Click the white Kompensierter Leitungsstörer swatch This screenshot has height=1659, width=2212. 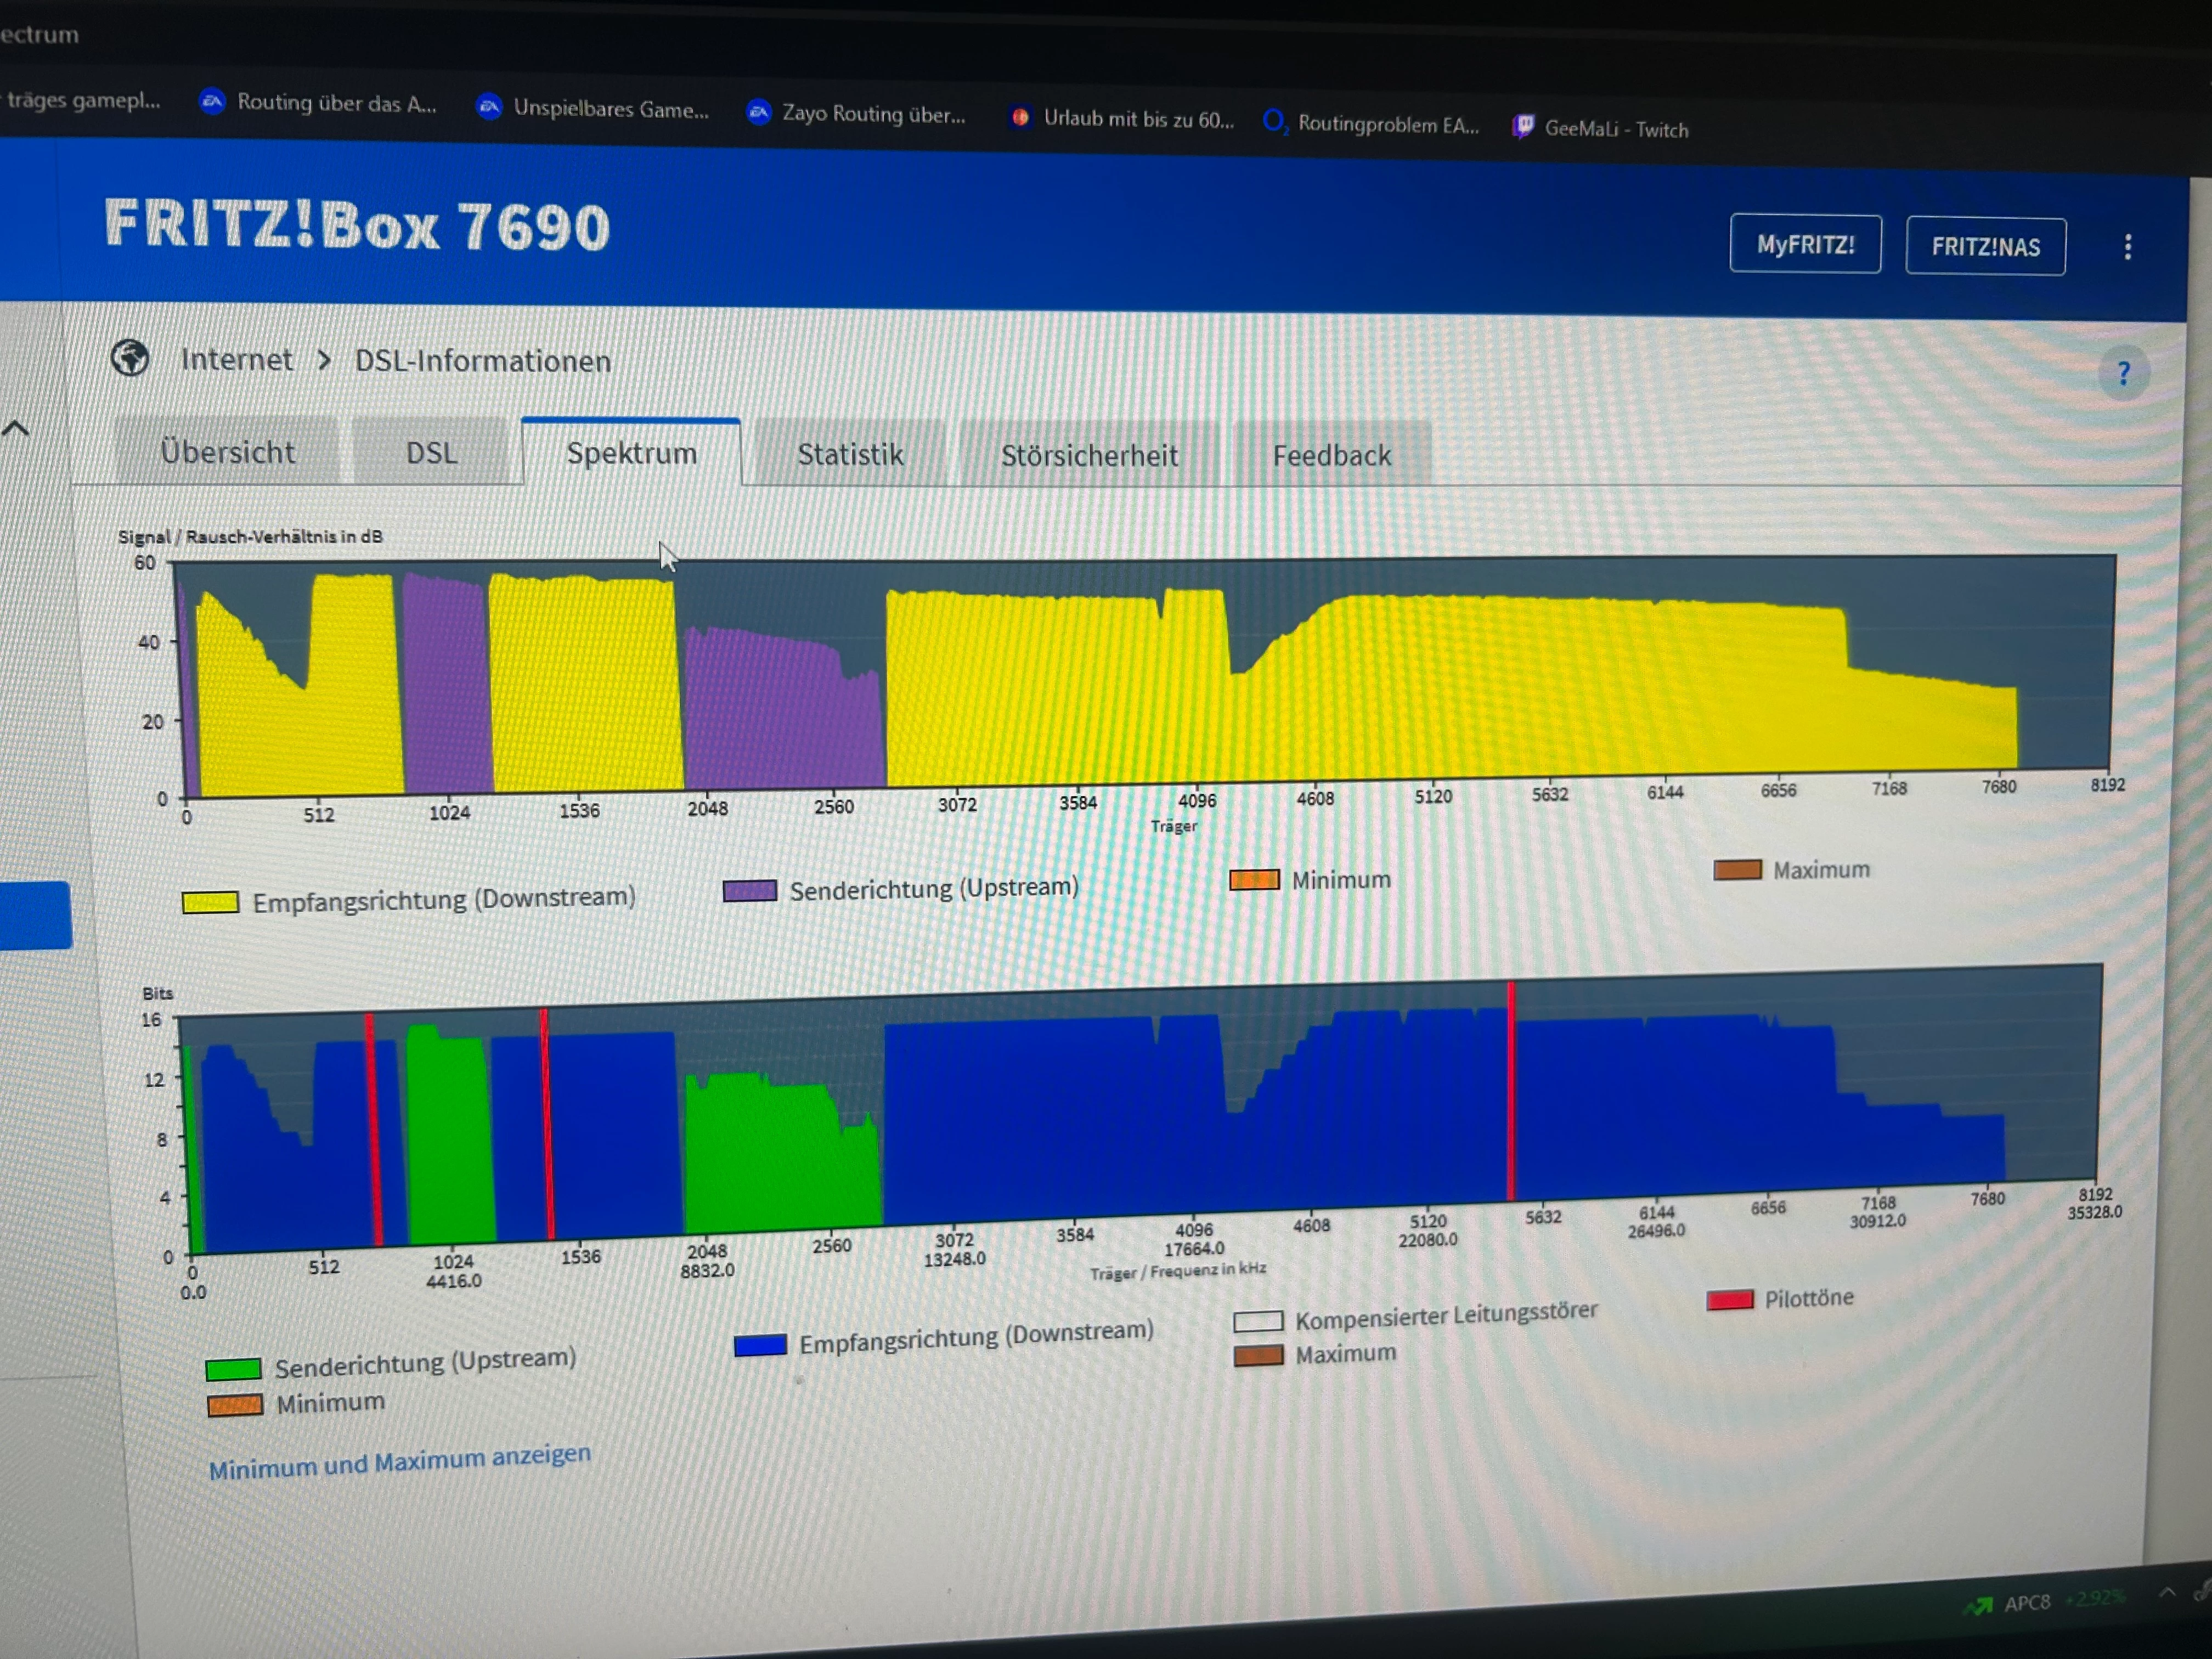(1258, 1322)
